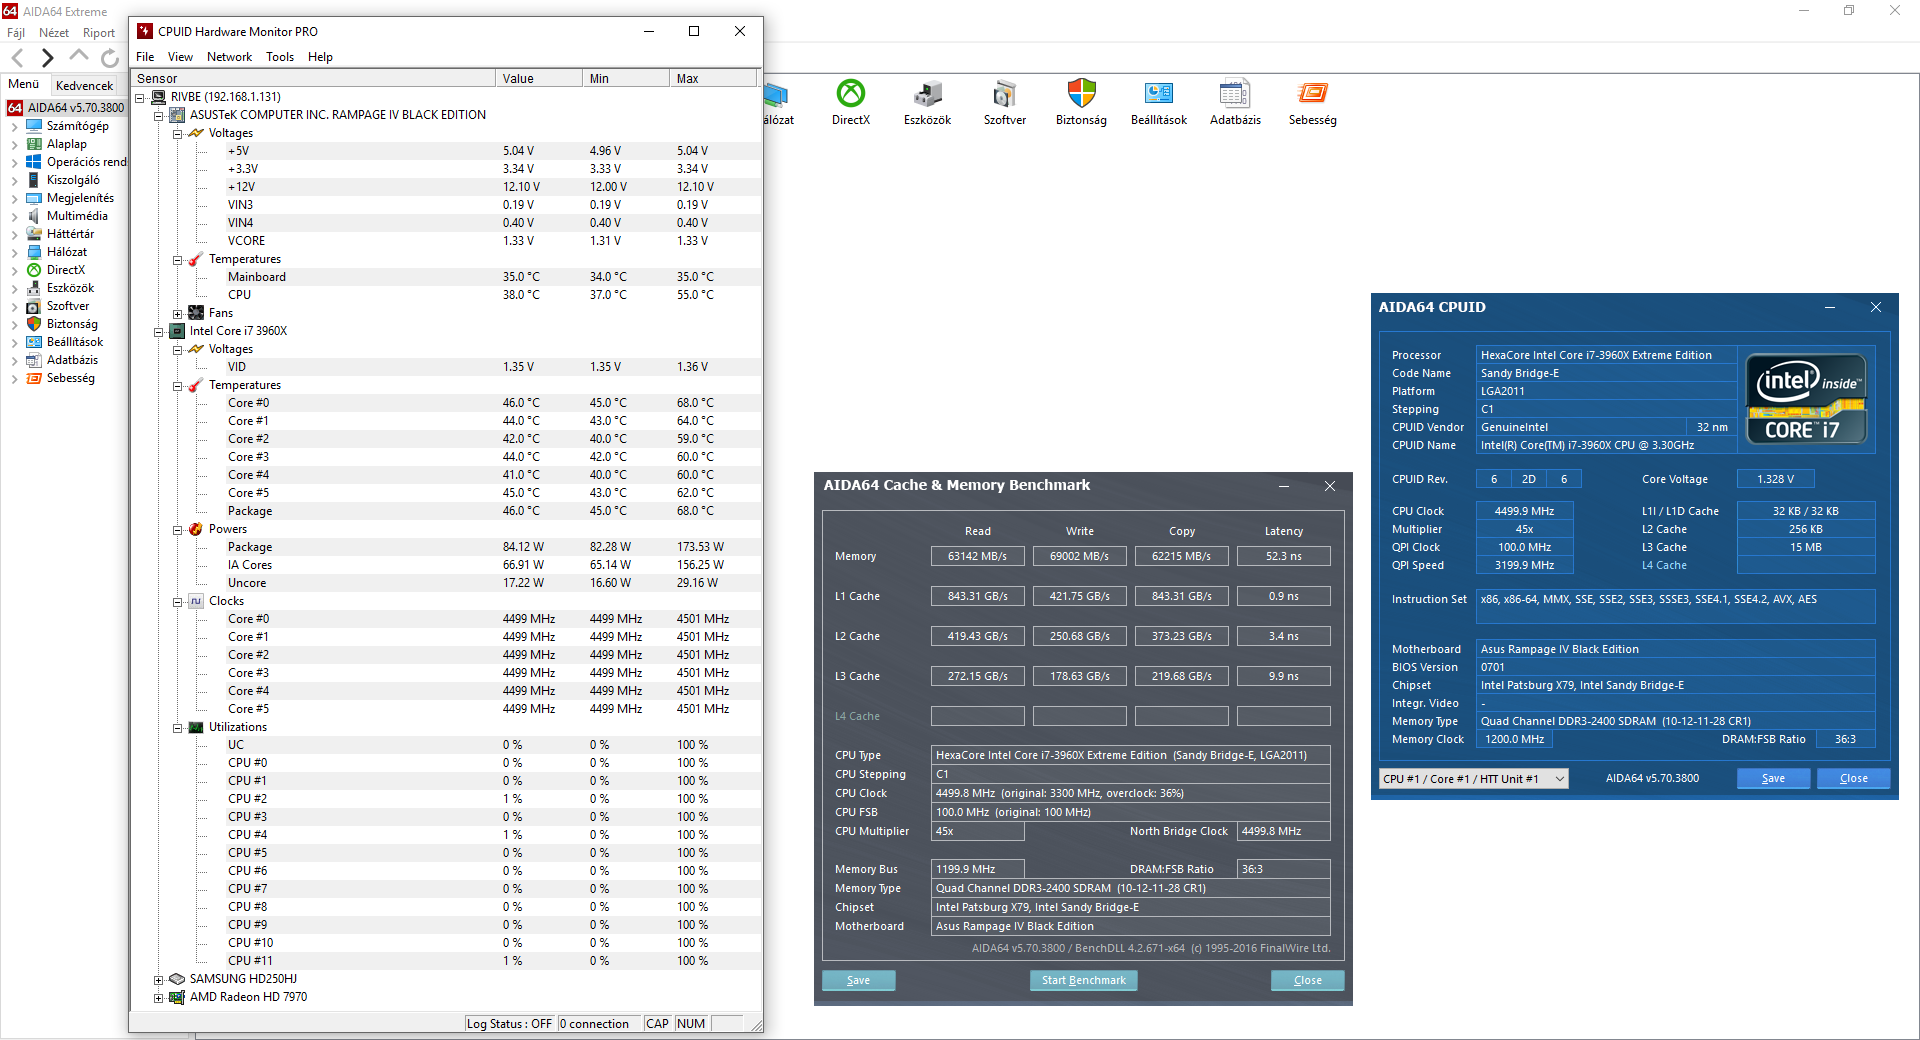Select Kiszolgáló in the AIDA64 sidebar tree
Screen dimensions: 1920x1040
(x=73, y=180)
